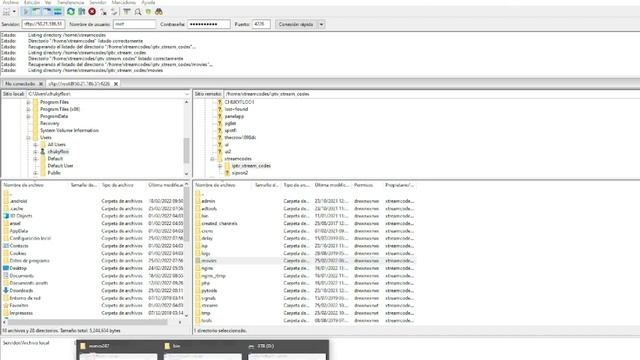Click the Puerto port field
Screen dimensions: 640x360
tap(261, 24)
